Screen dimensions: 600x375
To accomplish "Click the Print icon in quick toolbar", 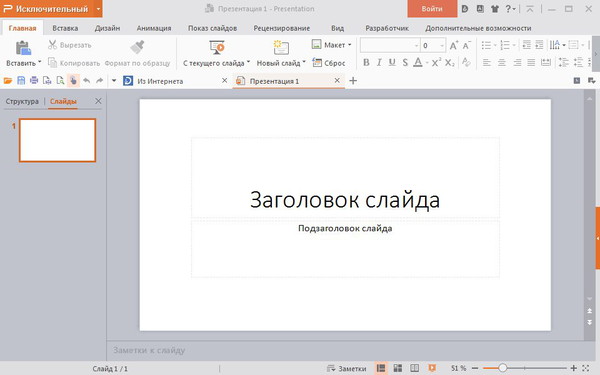I will click(x=34, y=81).
